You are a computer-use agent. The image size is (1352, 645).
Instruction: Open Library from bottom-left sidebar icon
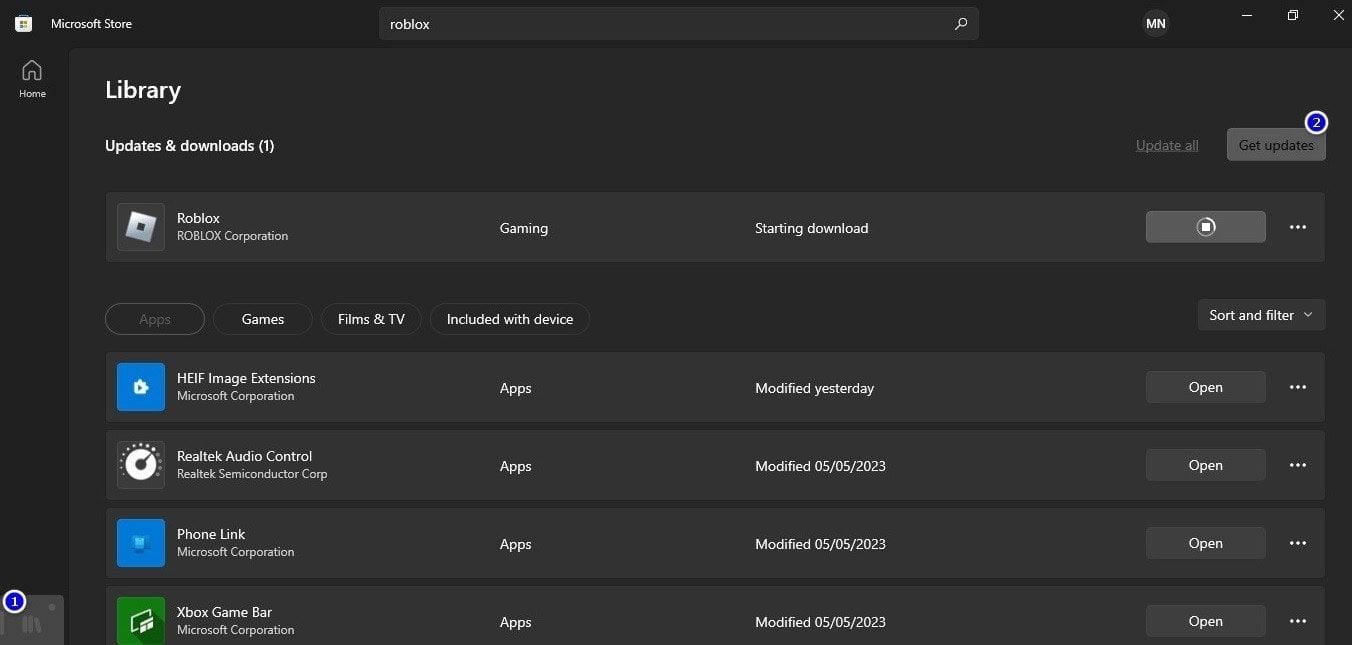33,621
